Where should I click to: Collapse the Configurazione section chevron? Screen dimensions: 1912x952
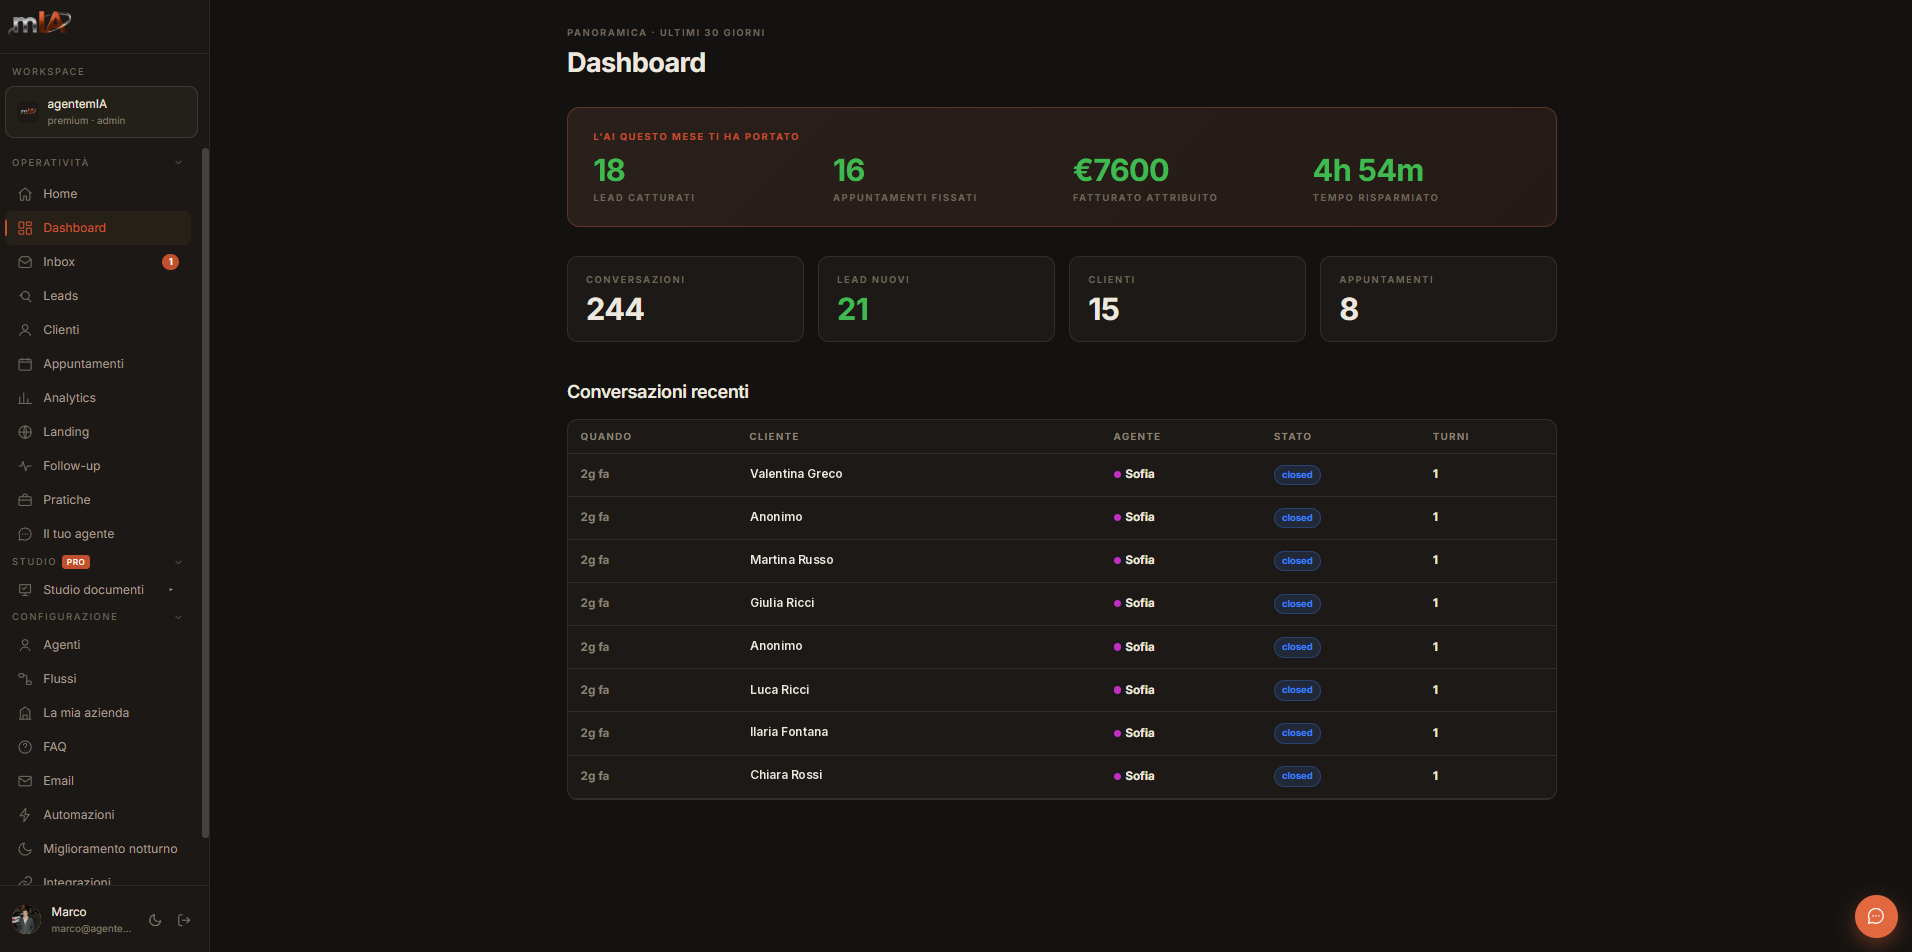(179, 617)
